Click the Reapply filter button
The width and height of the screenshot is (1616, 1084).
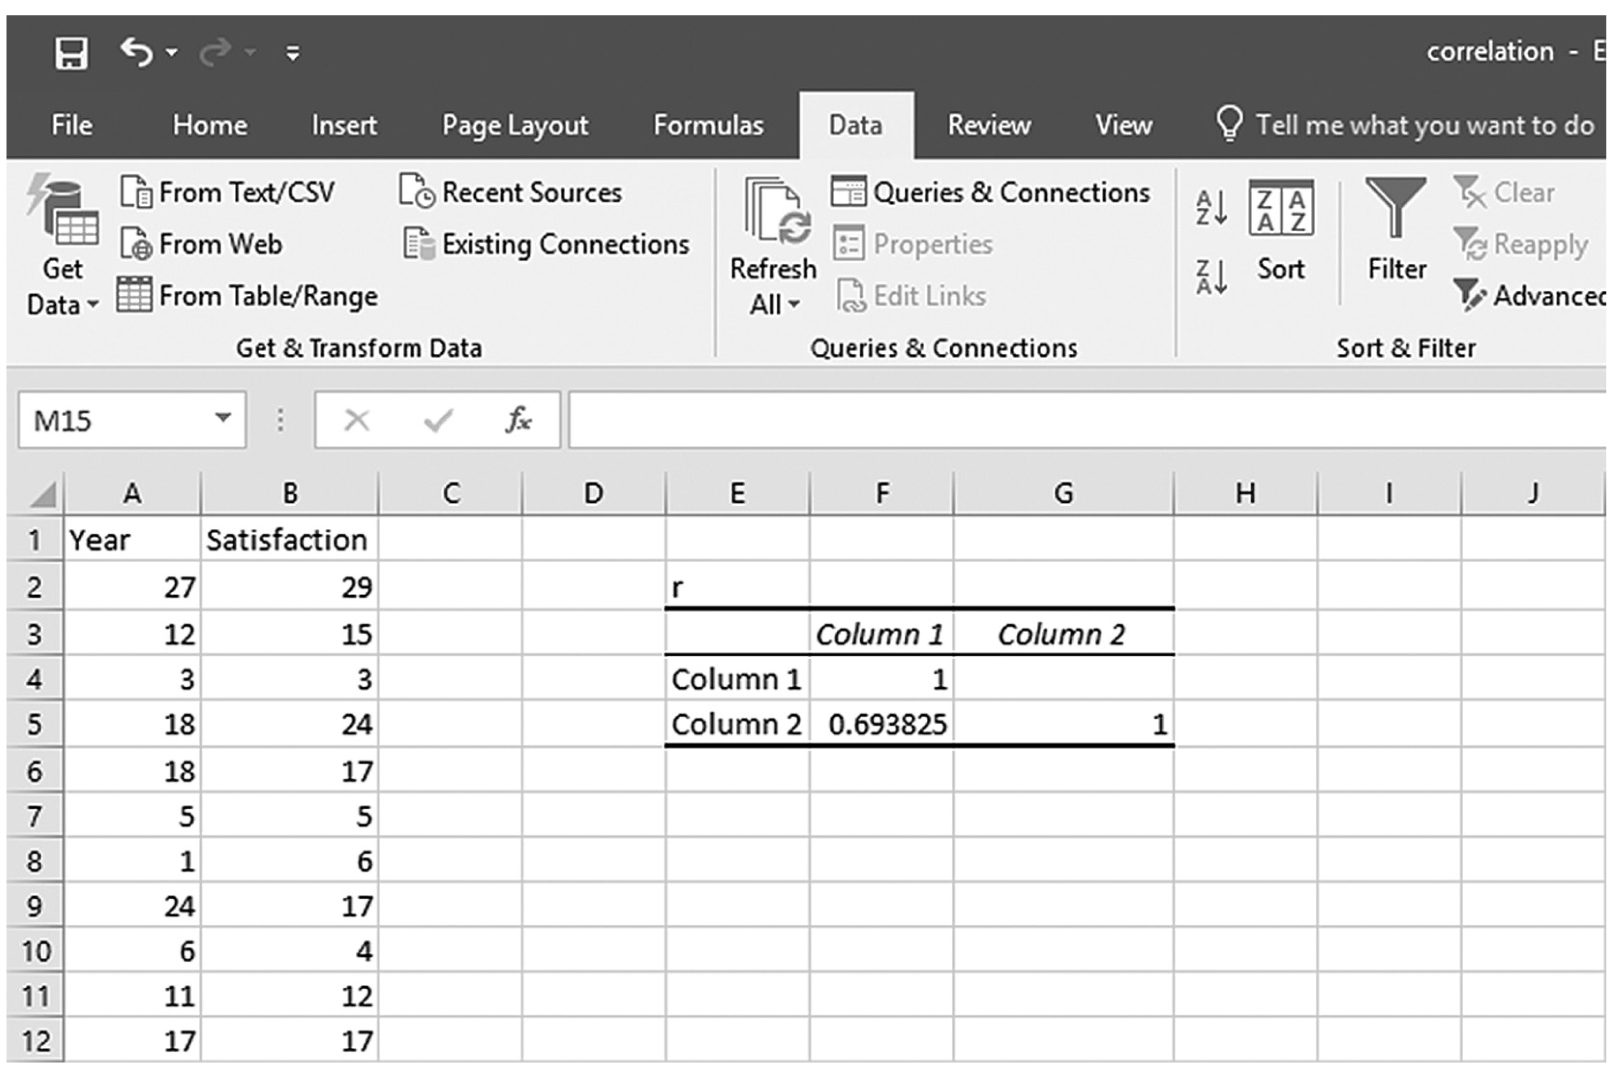click(x=1520, y=244)
